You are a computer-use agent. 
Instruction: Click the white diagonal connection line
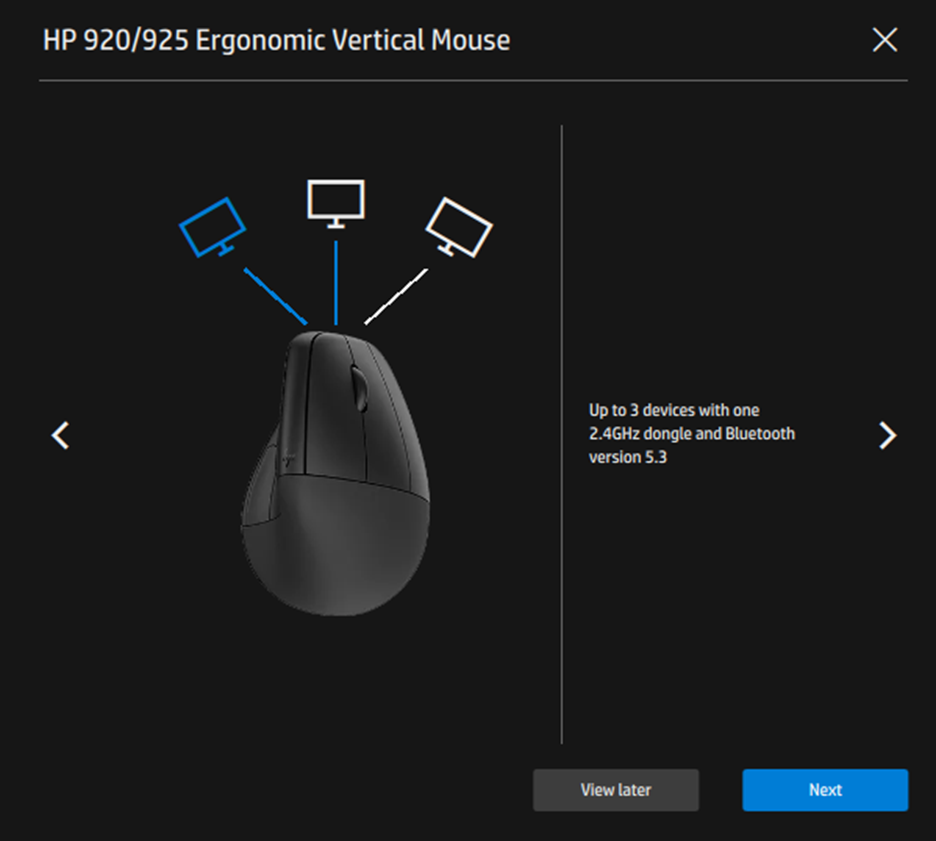[x=396, y=297]
